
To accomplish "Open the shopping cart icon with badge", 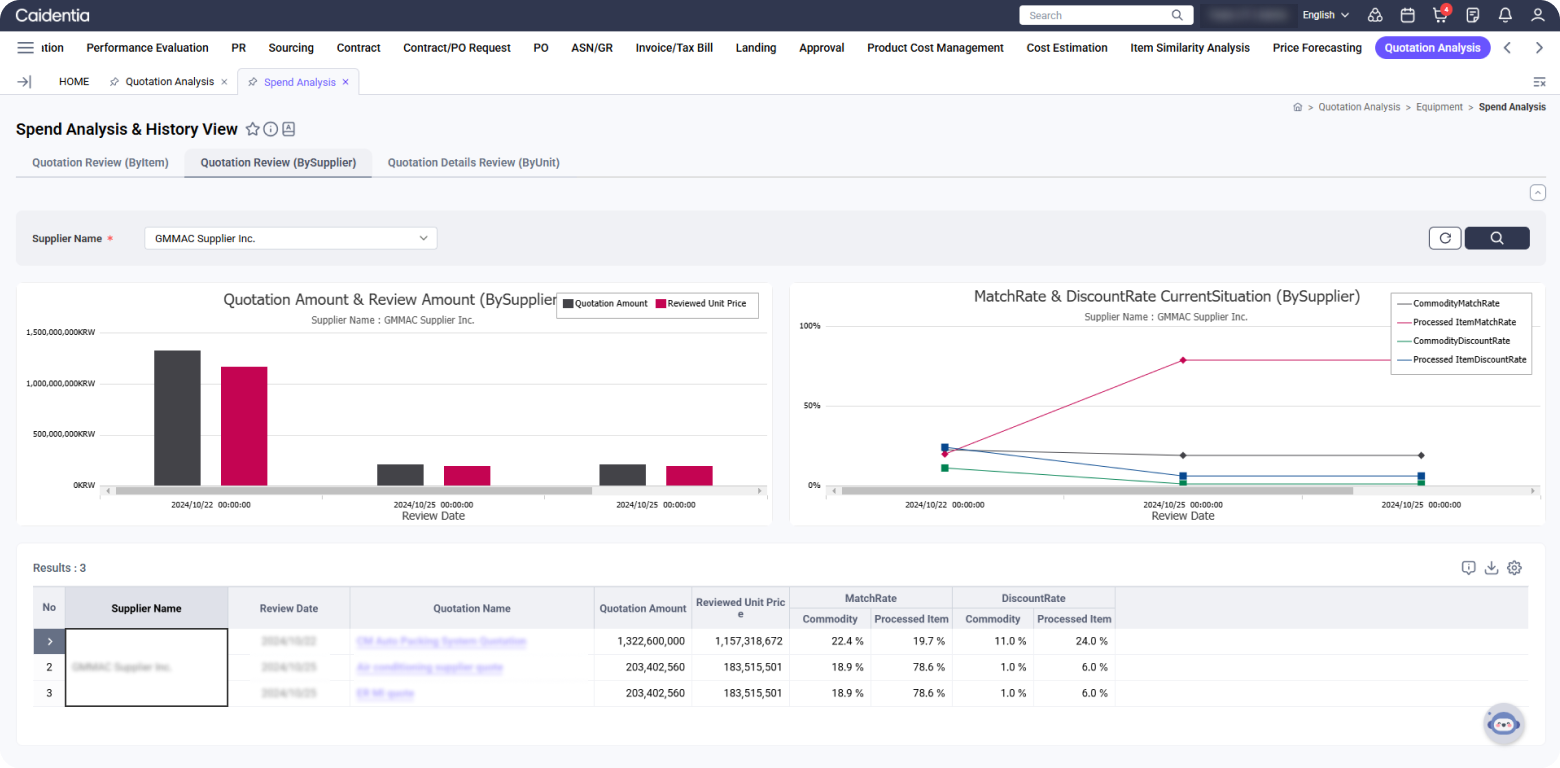I will [1440, 15].
